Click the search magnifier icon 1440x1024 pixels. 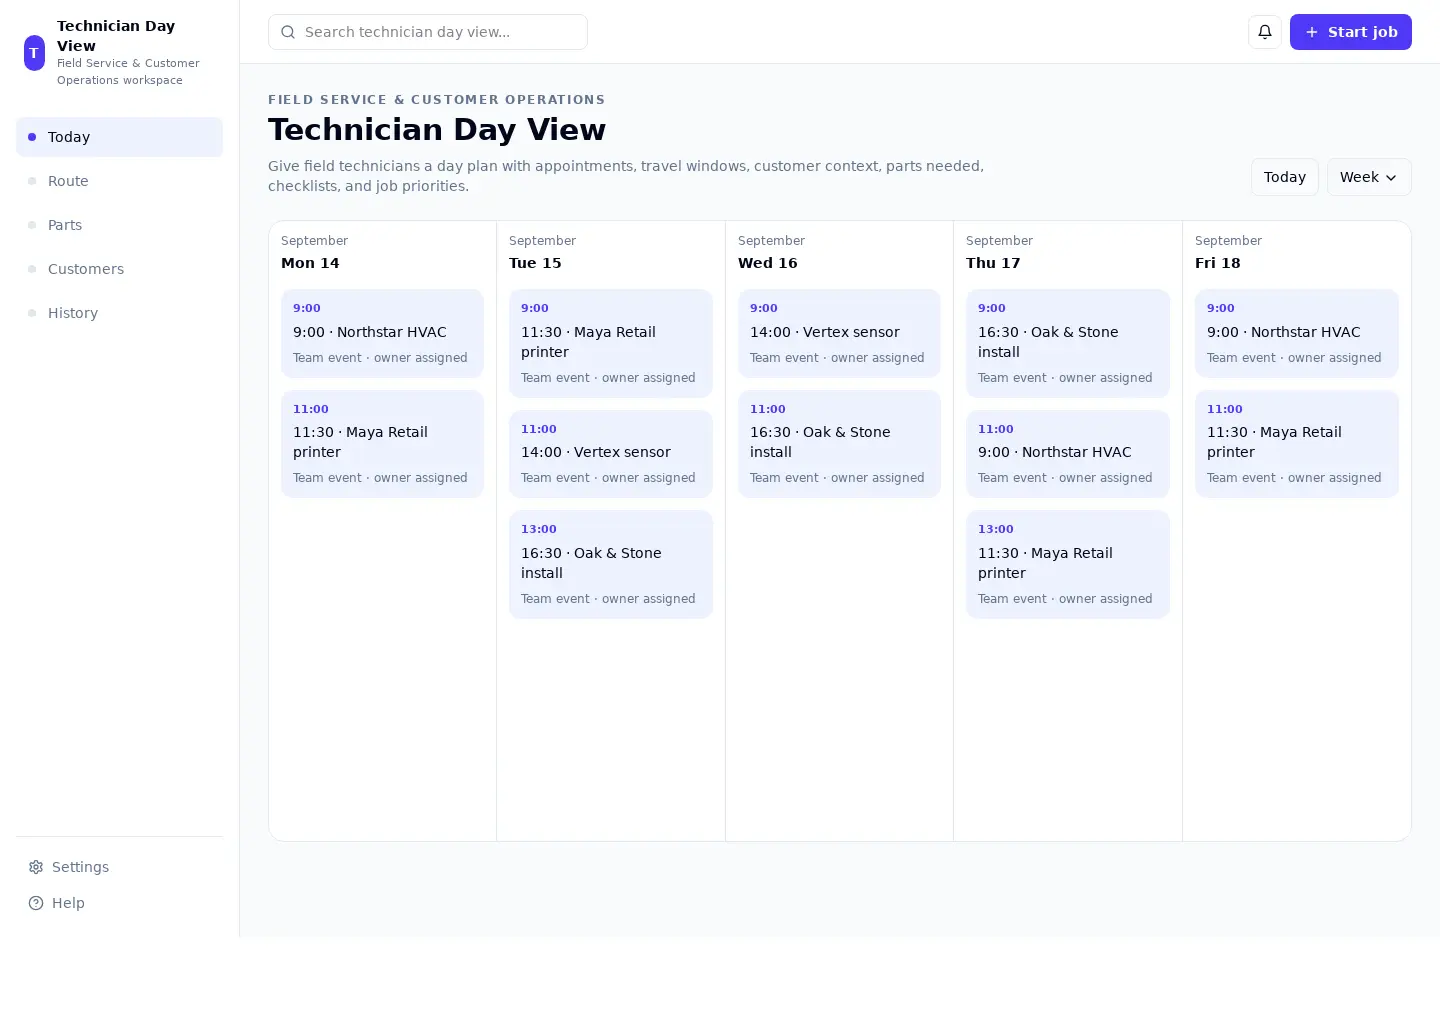[x=288, y=32]
